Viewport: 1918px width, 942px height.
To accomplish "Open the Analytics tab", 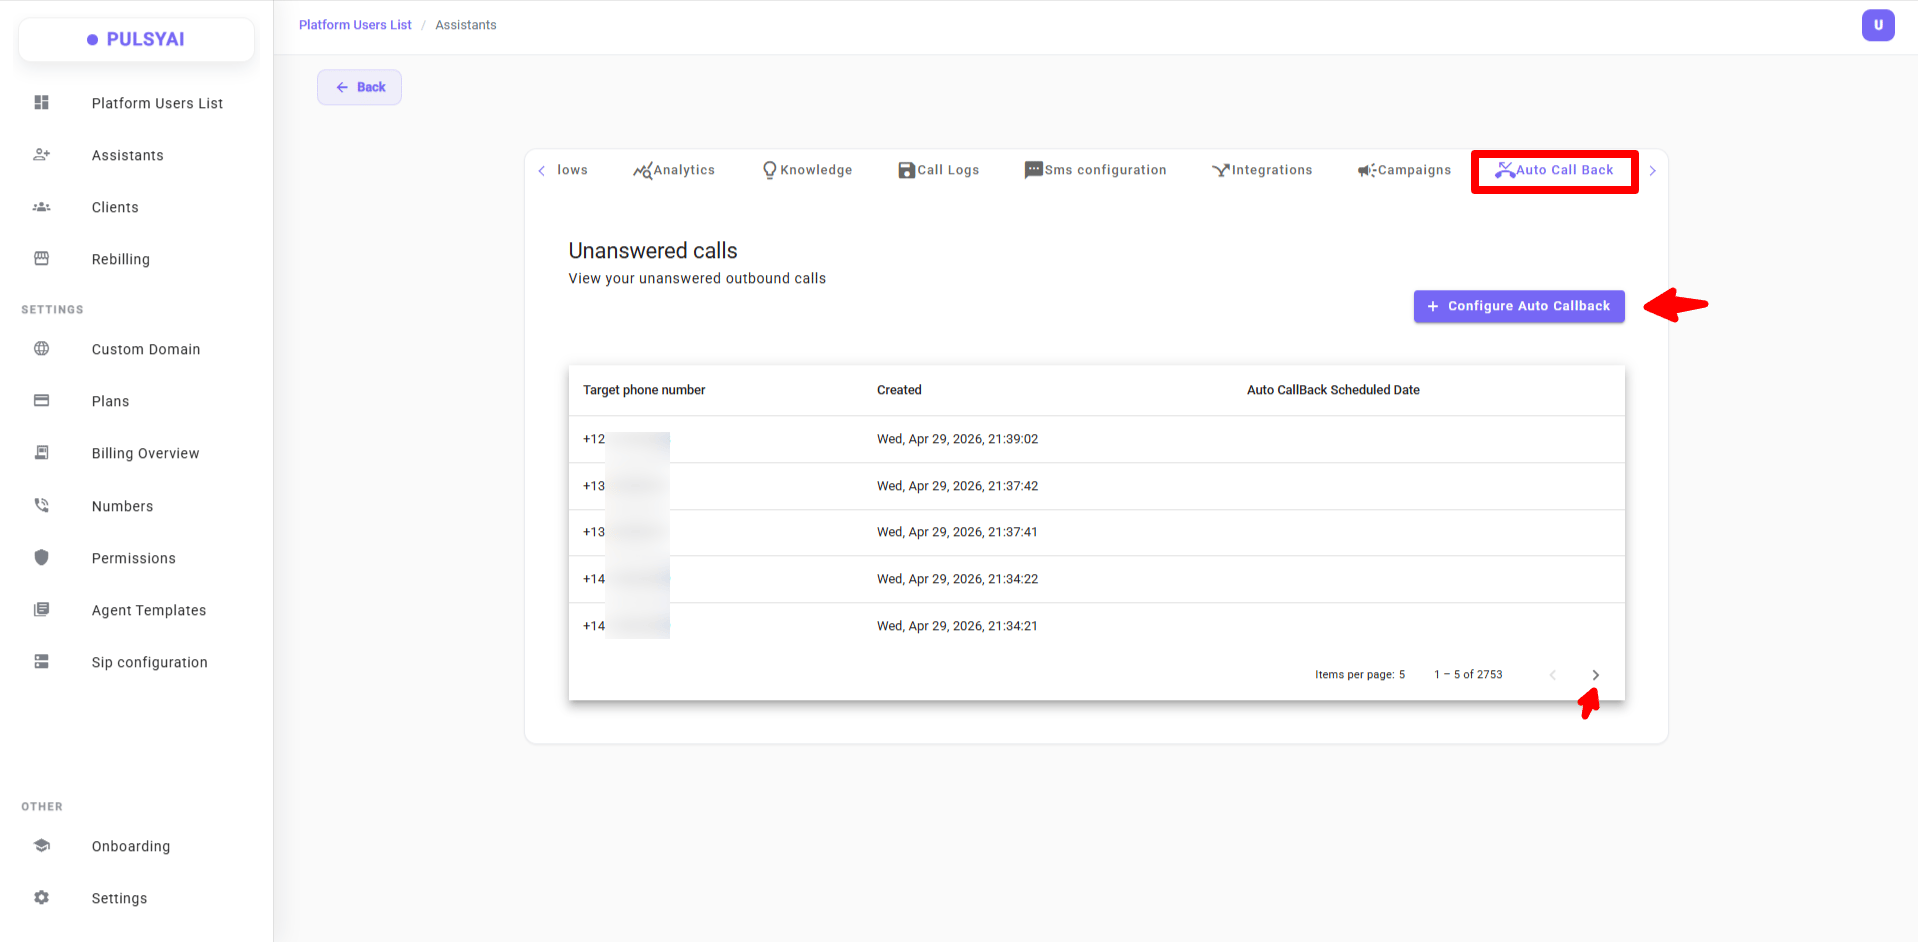I will click(674, 170).
